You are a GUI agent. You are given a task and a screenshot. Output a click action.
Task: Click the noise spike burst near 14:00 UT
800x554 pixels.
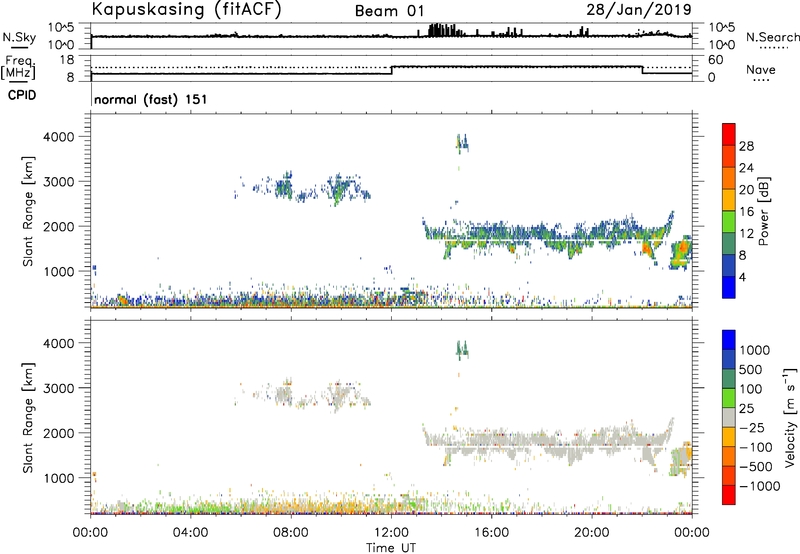point(442,30)
